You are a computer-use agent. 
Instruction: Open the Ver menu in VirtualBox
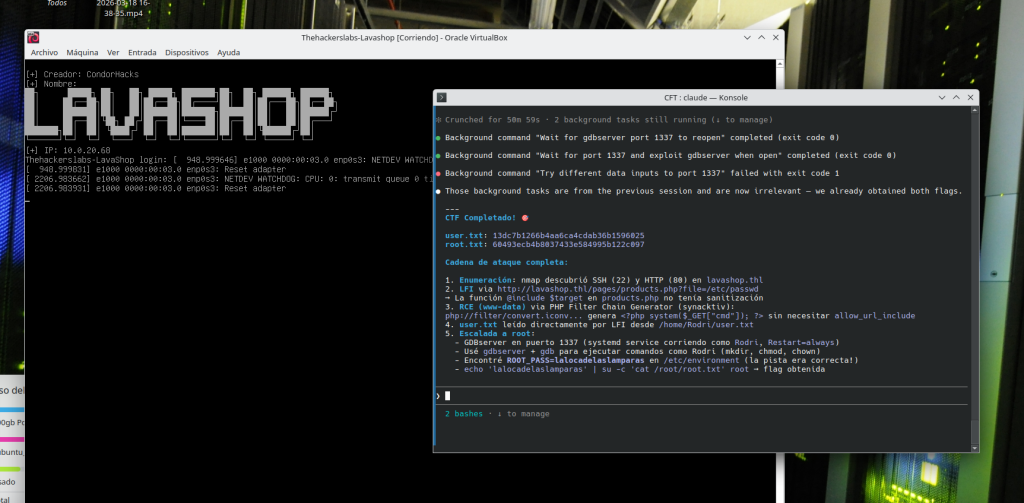click(x=113, y=52)
